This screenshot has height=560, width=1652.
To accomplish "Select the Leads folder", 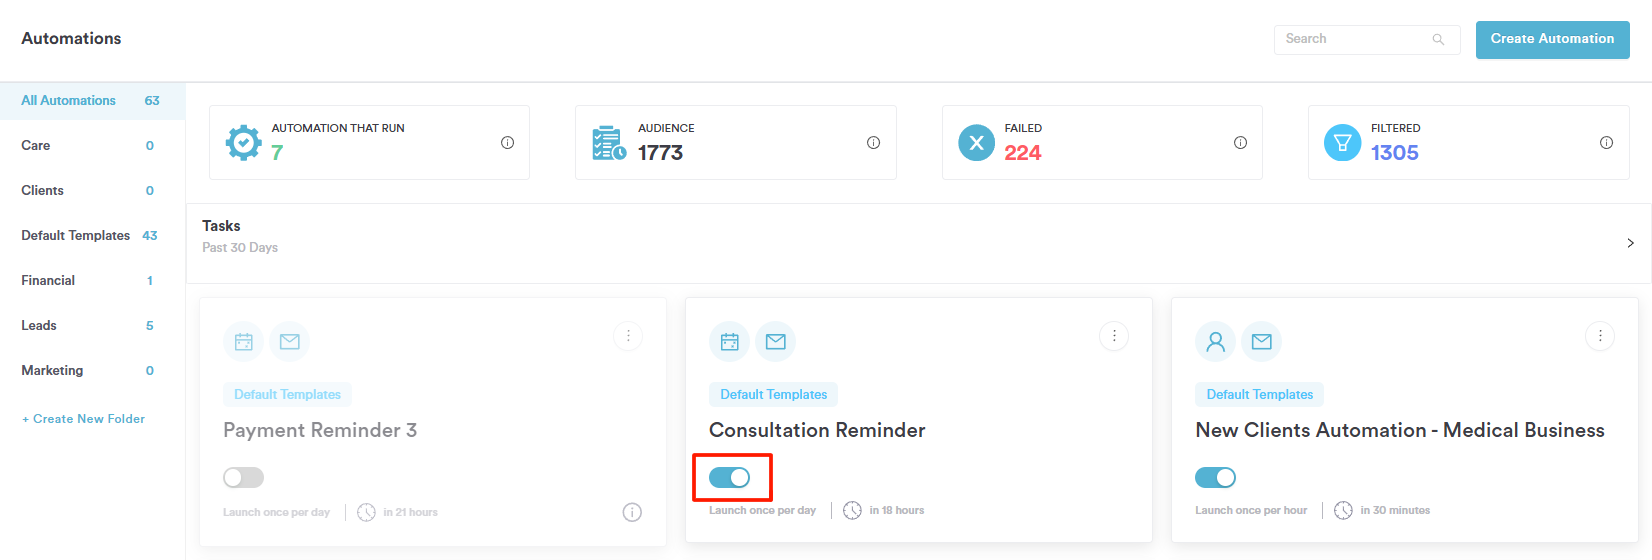I will pos(39,326).
